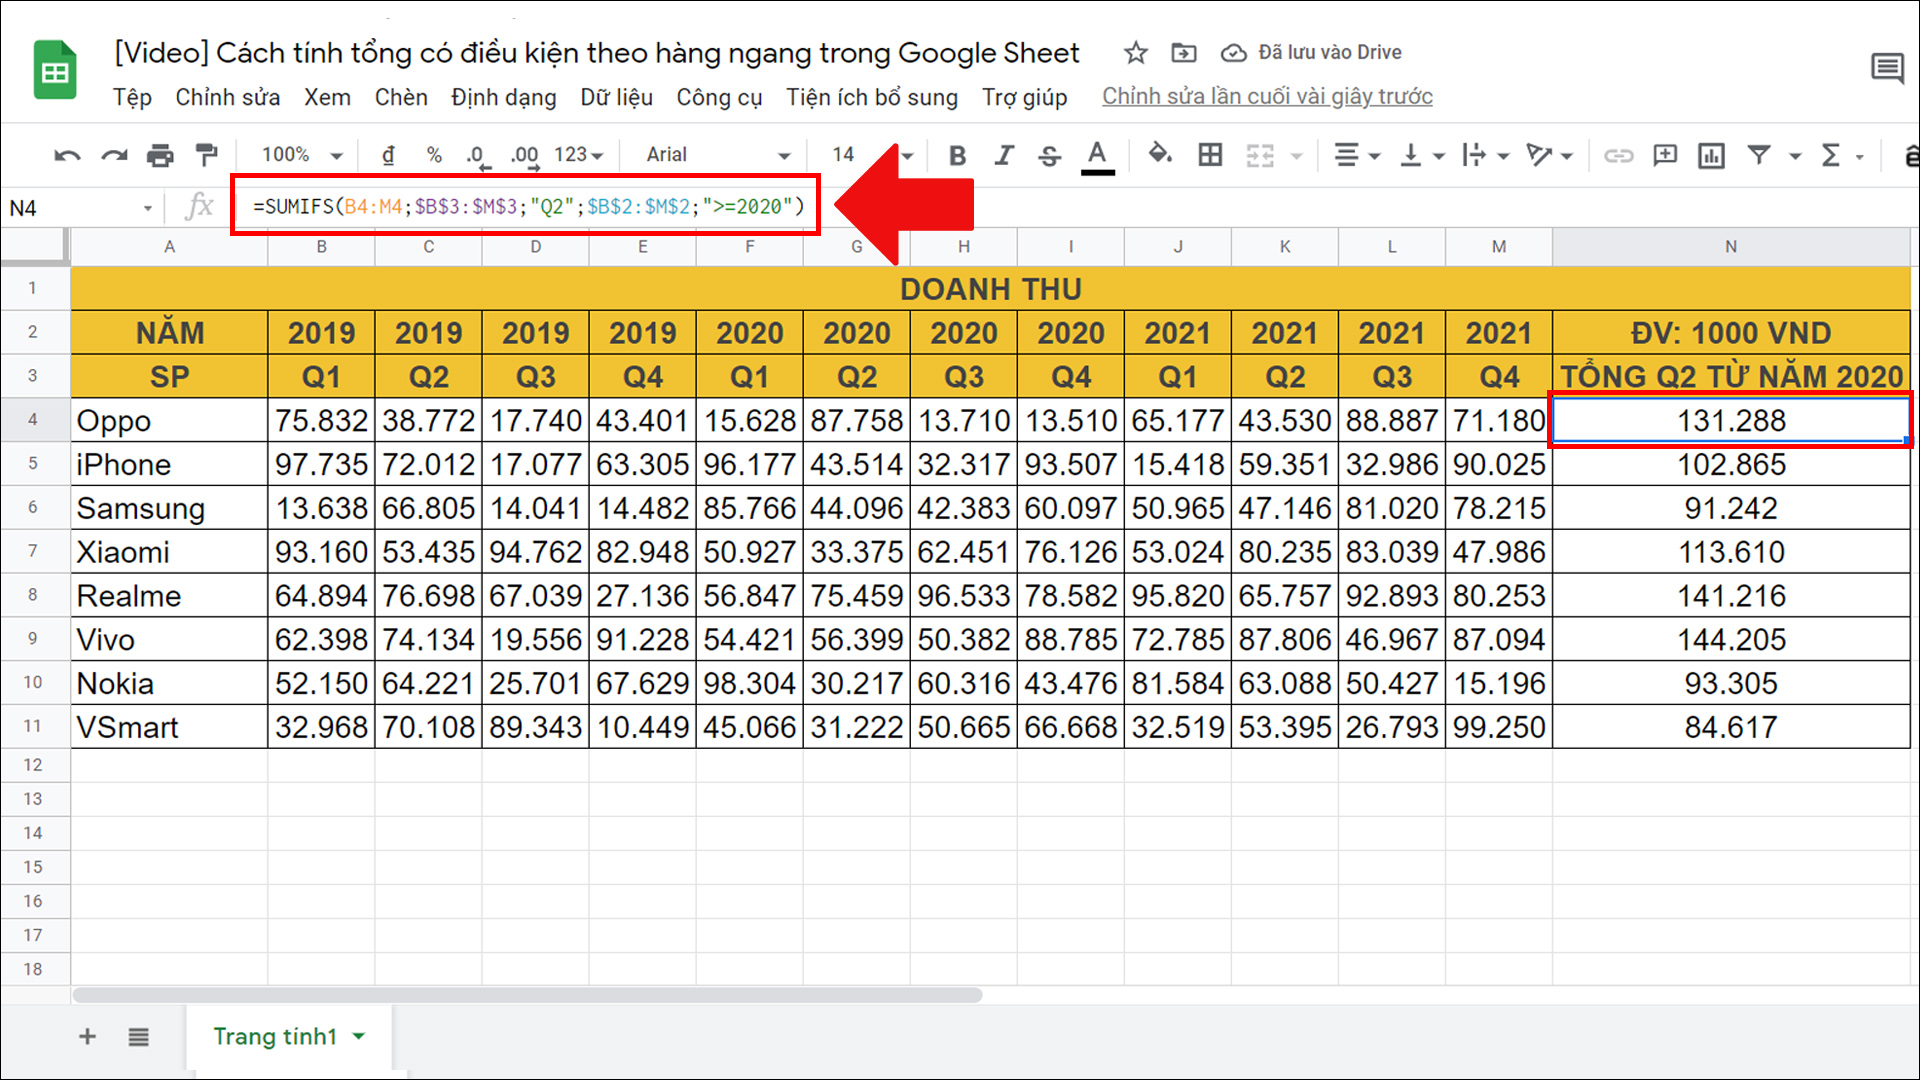Click the redo arrow icon
This screenshot has width=1920, height=1080.
click(114, 155)
